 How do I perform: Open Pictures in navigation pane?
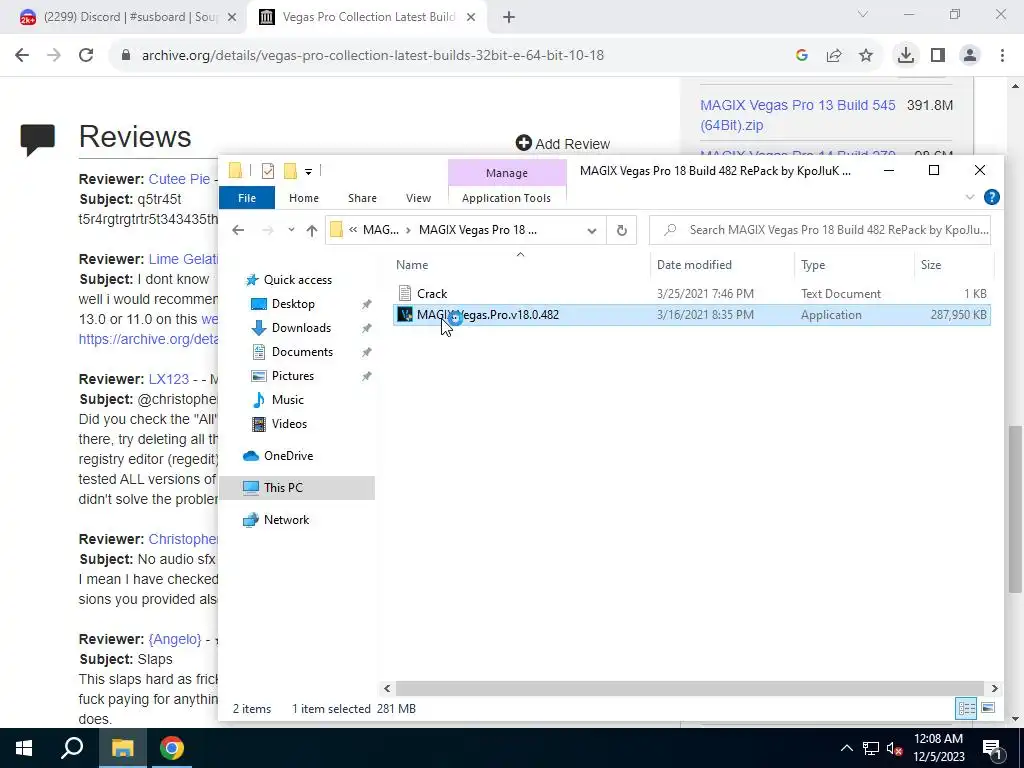coord(293,376)
